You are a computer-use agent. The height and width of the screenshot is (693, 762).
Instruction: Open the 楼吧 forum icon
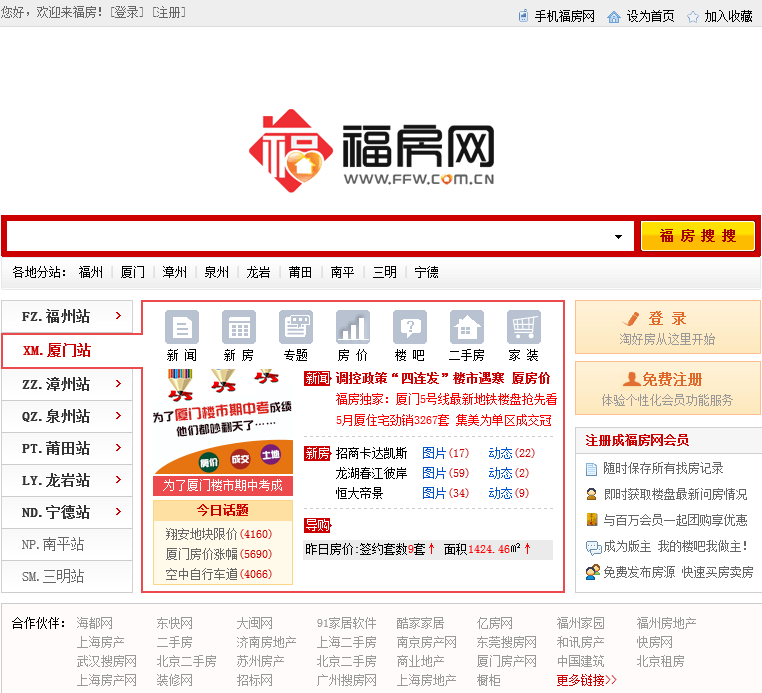(410, 327)
